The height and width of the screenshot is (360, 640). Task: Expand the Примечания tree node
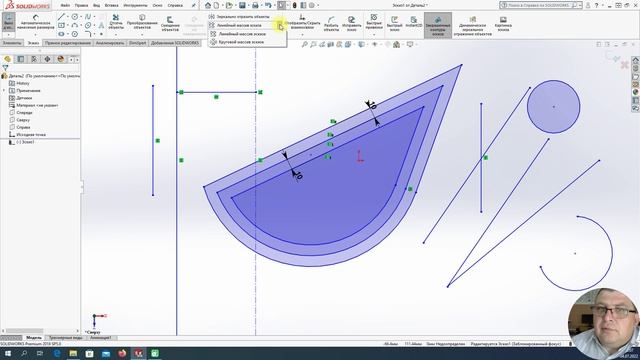pyautogui.click(x=4, y=91)
